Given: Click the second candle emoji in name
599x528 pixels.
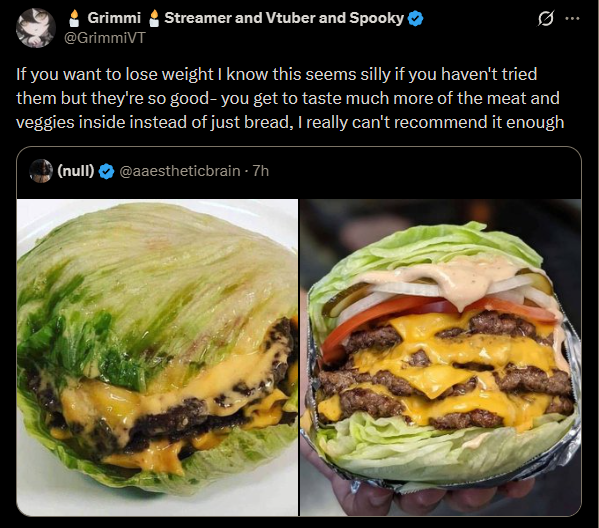Looking at the screenshot, I should [154, 18].
